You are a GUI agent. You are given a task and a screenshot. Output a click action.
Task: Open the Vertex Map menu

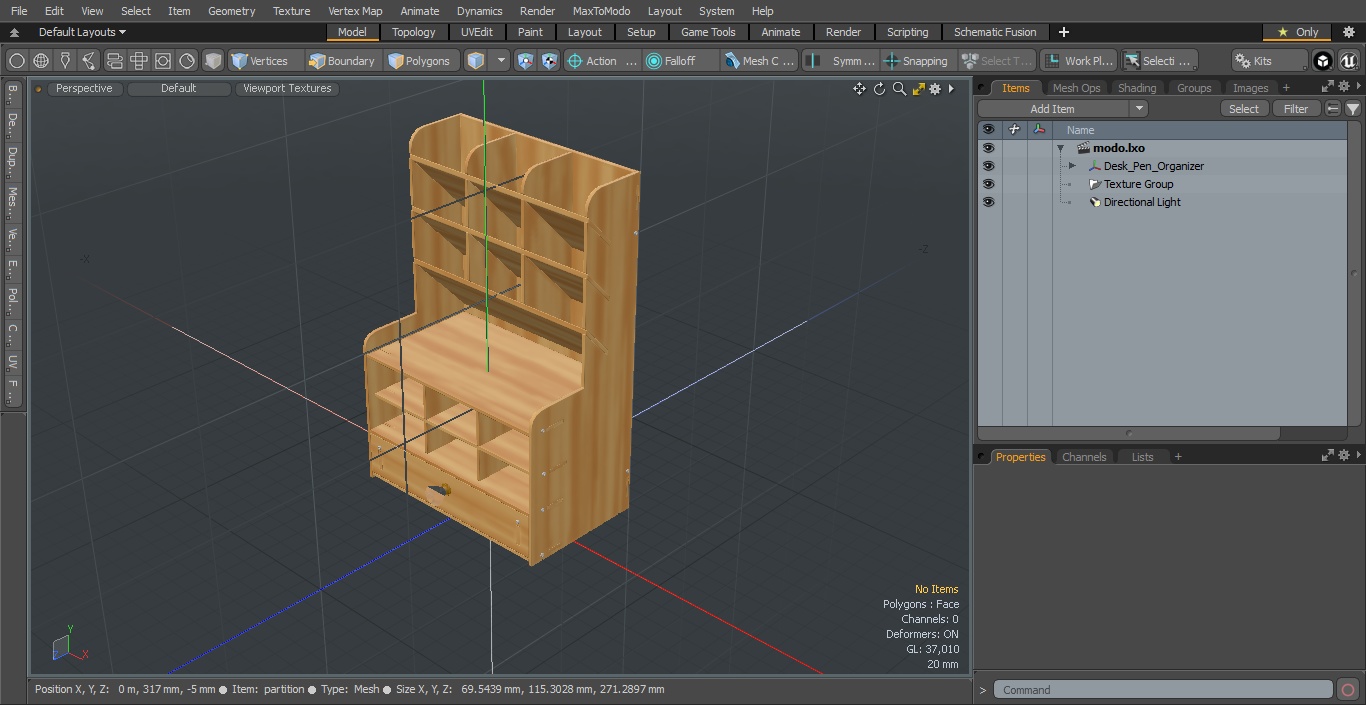click(355, 11)
